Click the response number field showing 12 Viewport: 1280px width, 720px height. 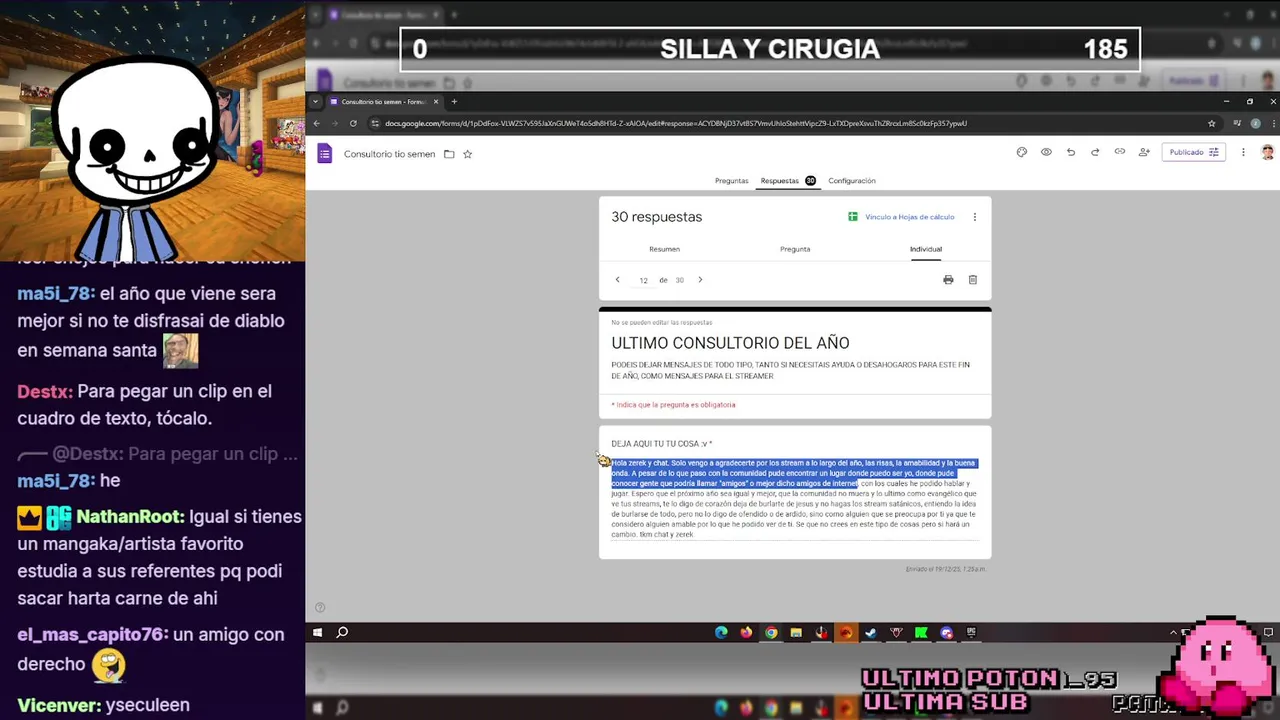[x=643, y=281]
